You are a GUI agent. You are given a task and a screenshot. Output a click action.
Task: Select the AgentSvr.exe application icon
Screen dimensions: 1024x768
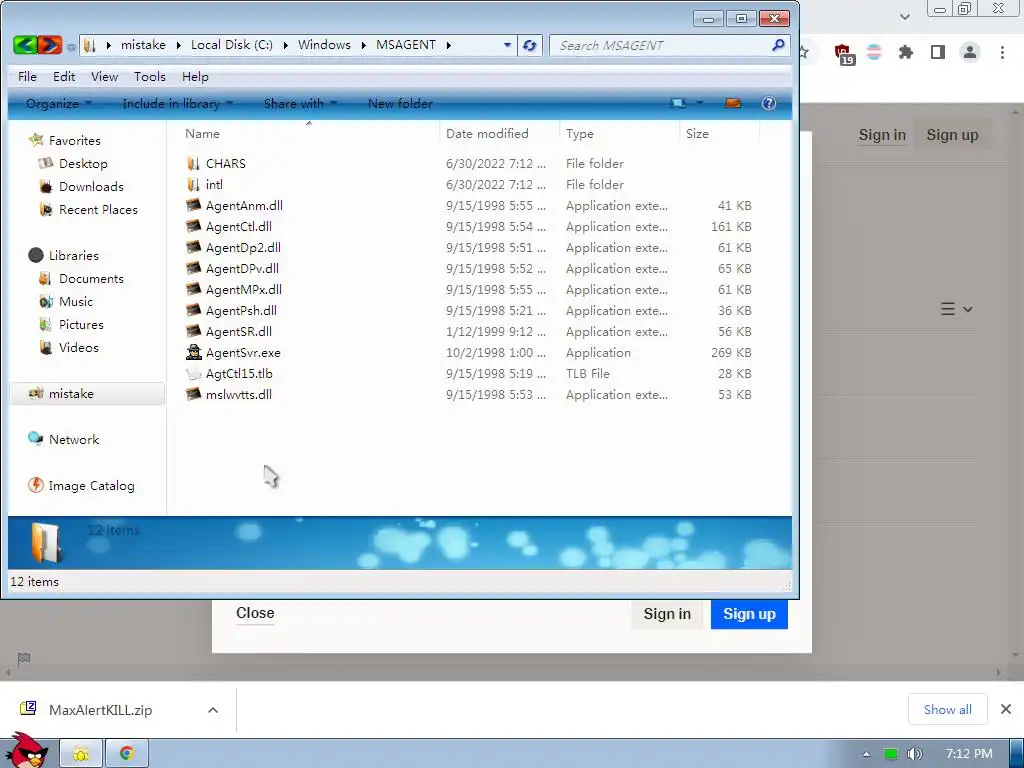(193, 352)
